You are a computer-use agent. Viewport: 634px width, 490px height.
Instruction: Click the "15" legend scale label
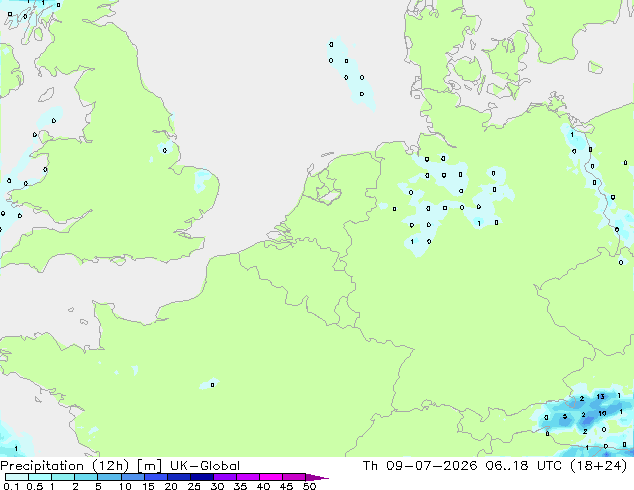[x=148, y=486]
